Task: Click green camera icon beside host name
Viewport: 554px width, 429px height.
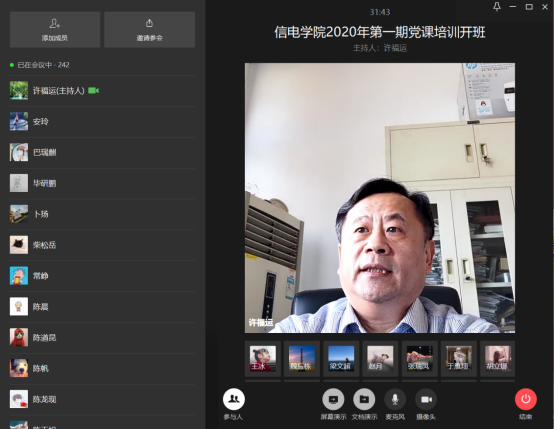Action: (93, 91)
